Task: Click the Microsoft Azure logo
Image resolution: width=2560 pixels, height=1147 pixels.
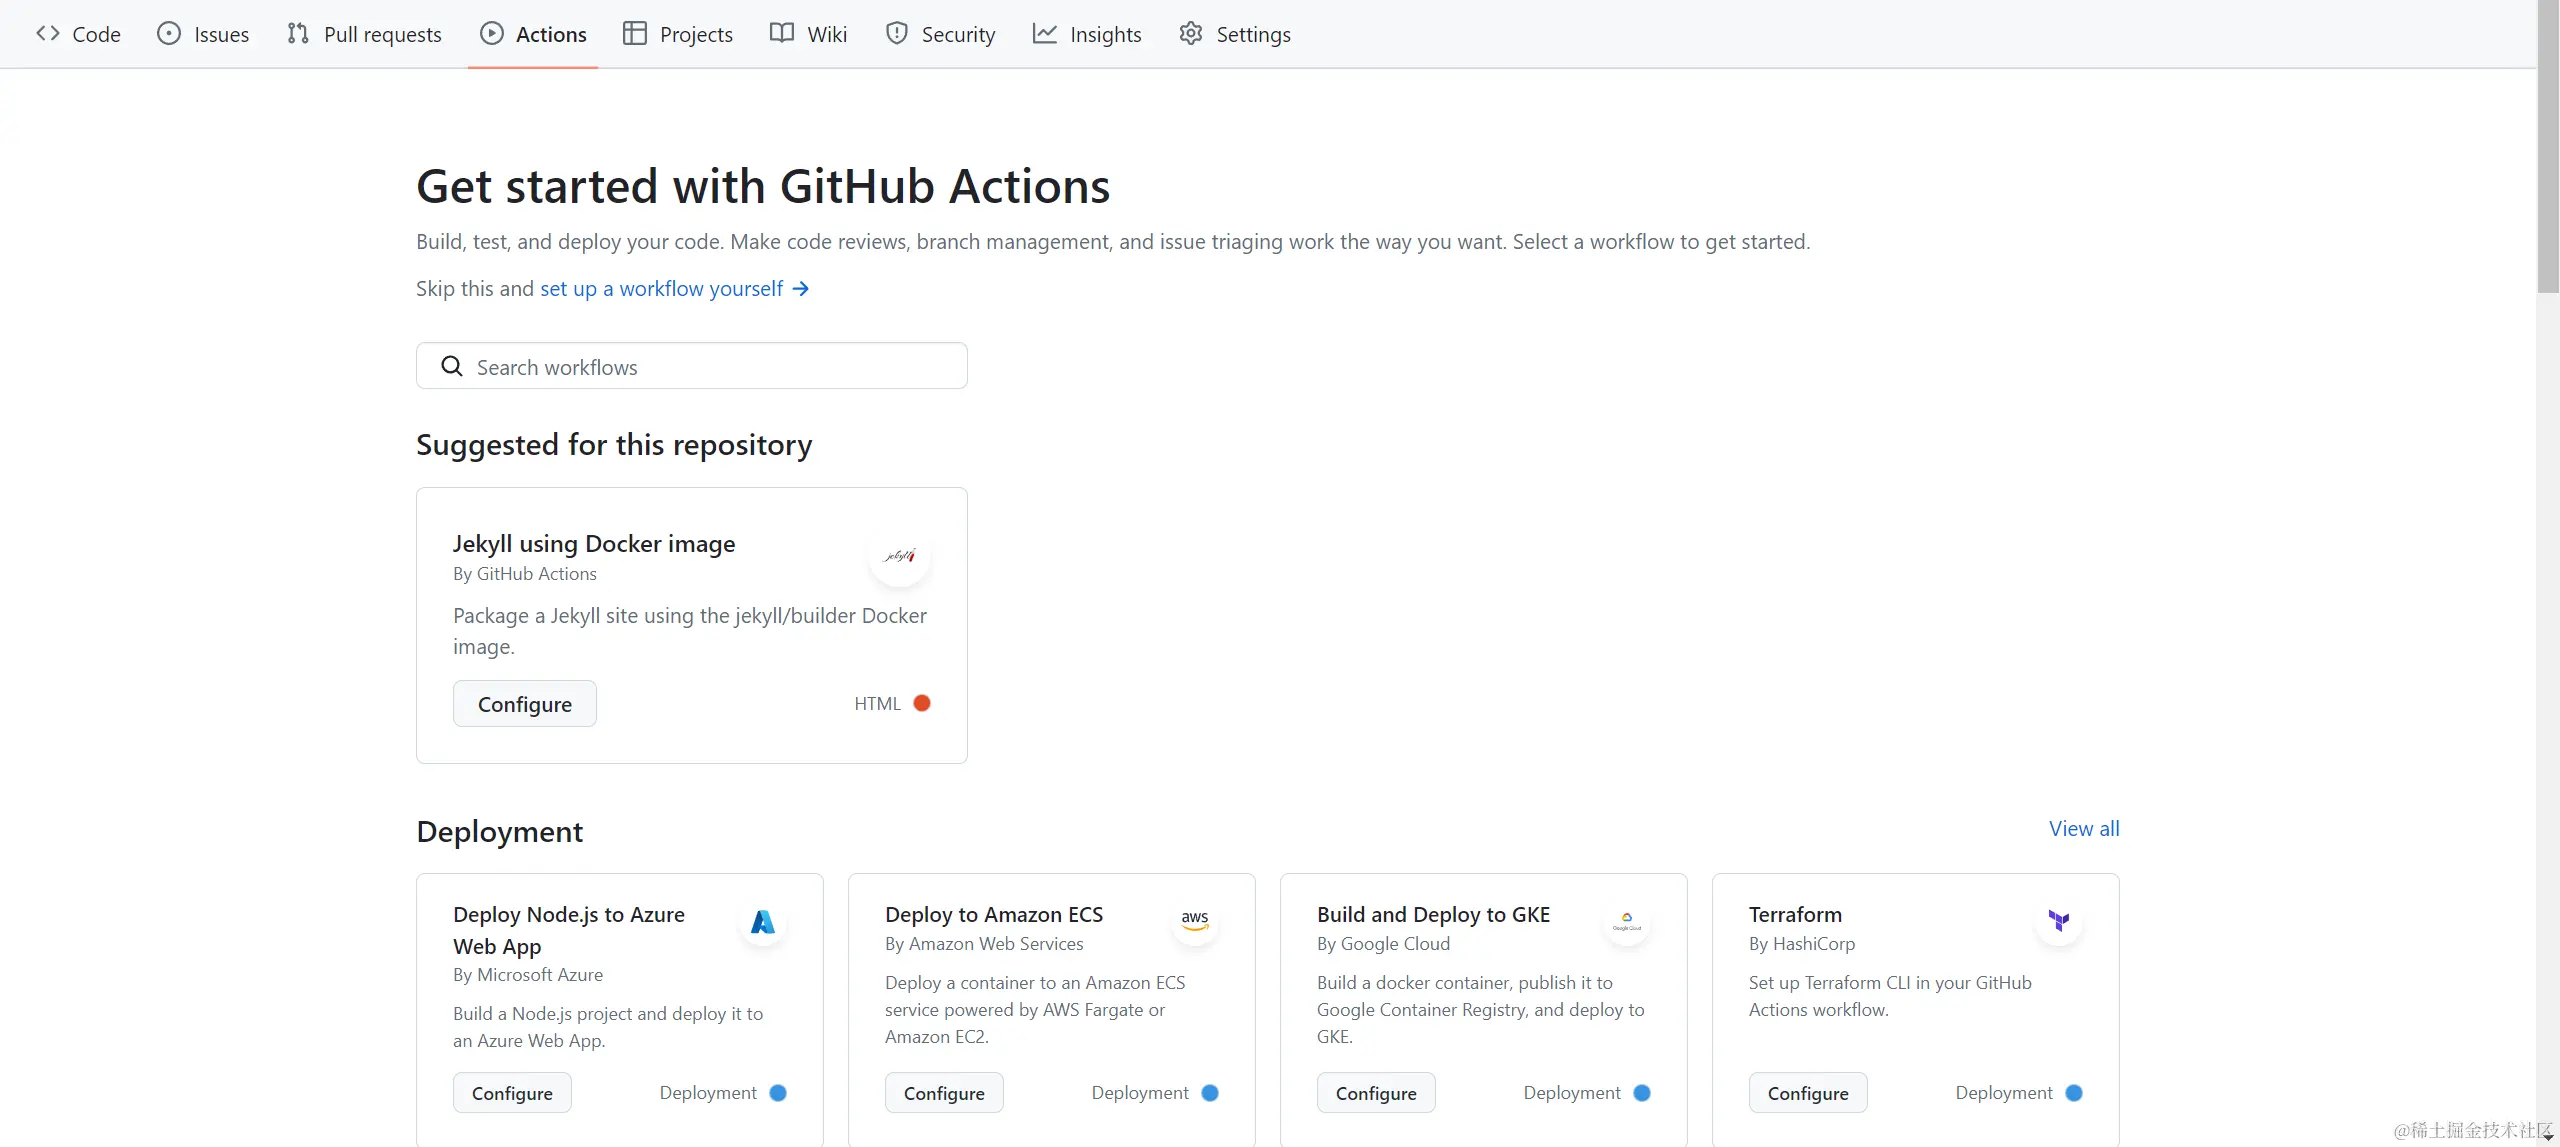Action: pos(763,921)
